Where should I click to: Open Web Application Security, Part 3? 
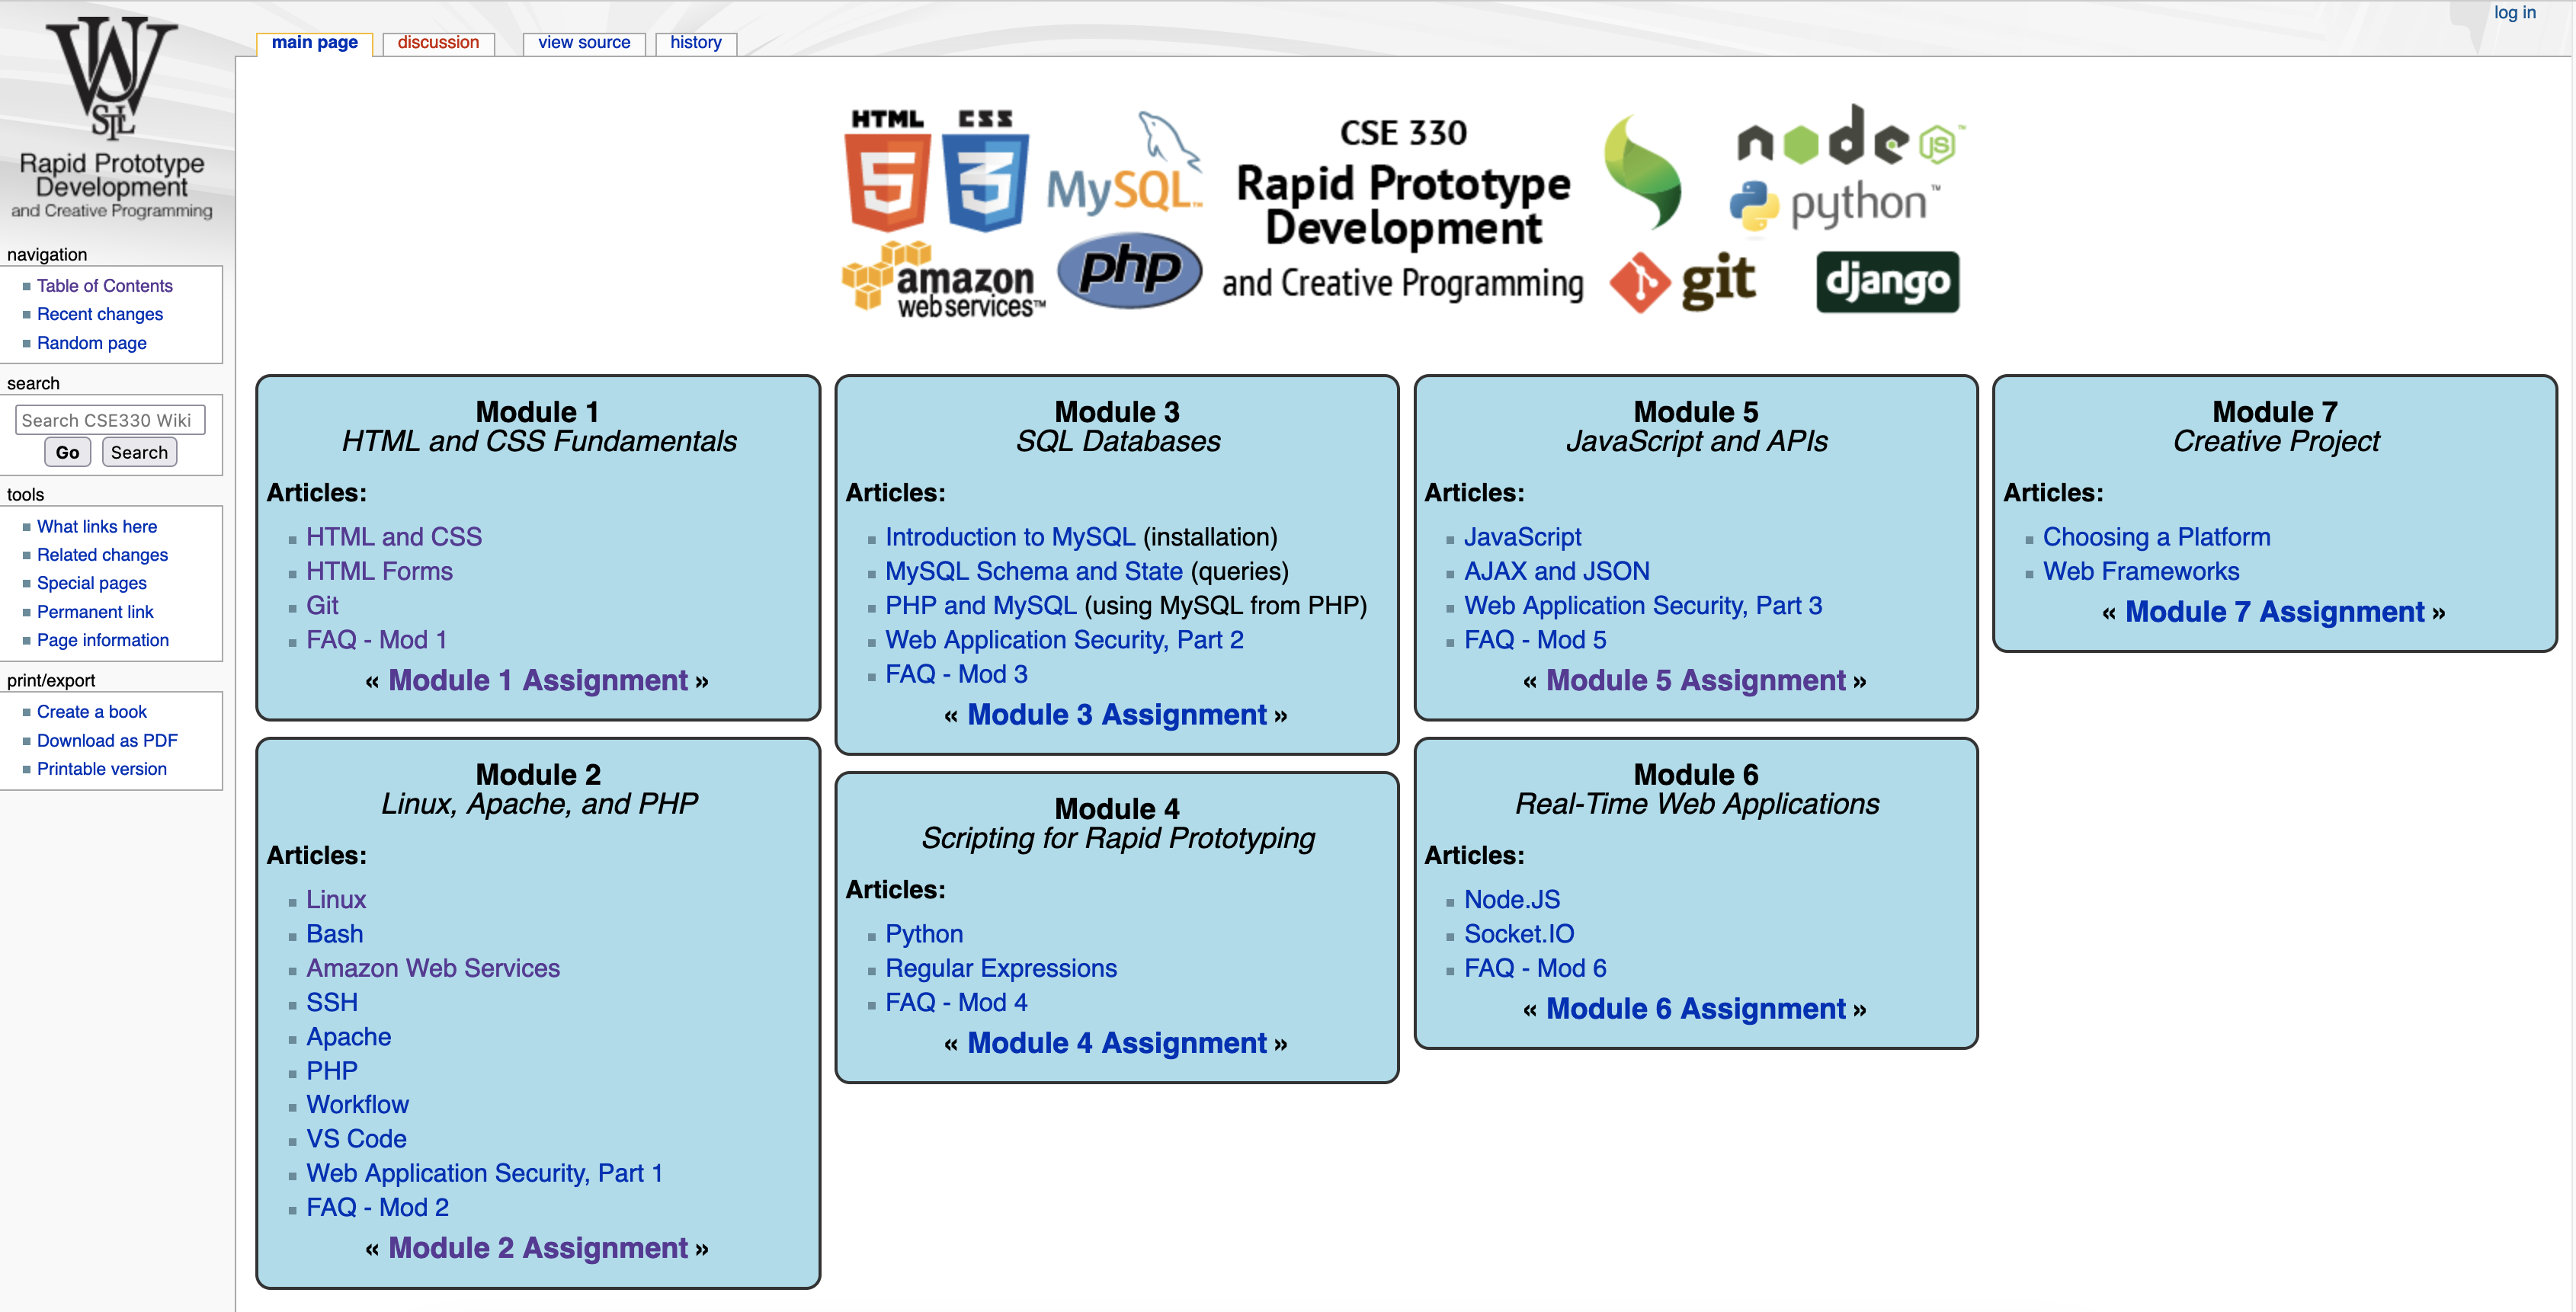tap(1643, 605)
